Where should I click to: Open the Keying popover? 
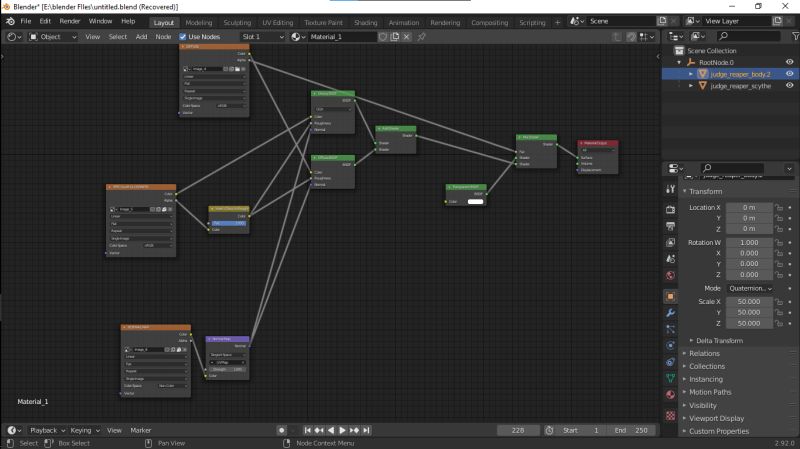click(x=85, y=430)
